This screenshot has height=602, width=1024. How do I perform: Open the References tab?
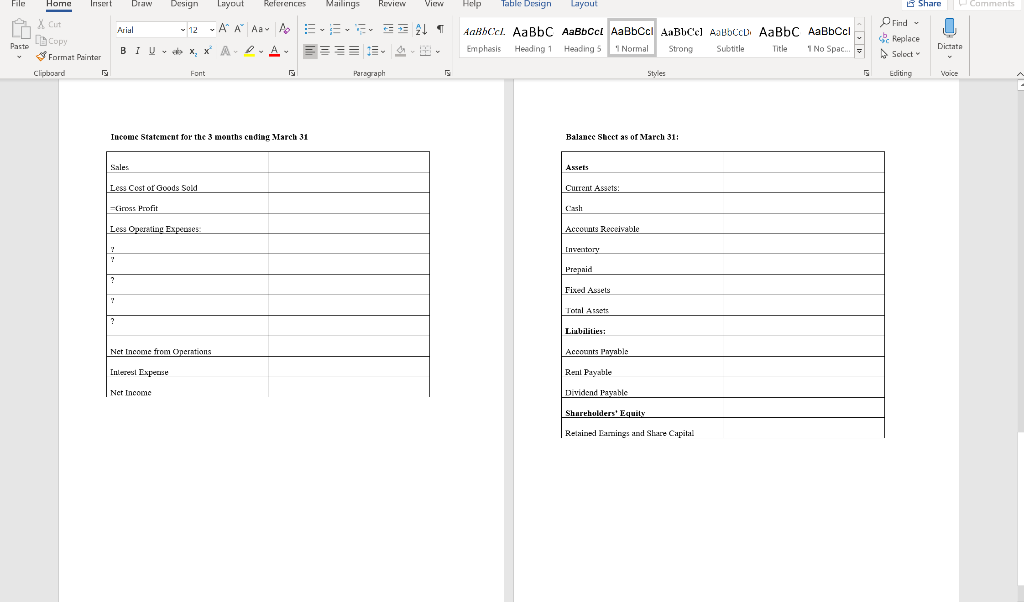coord(284,4)
